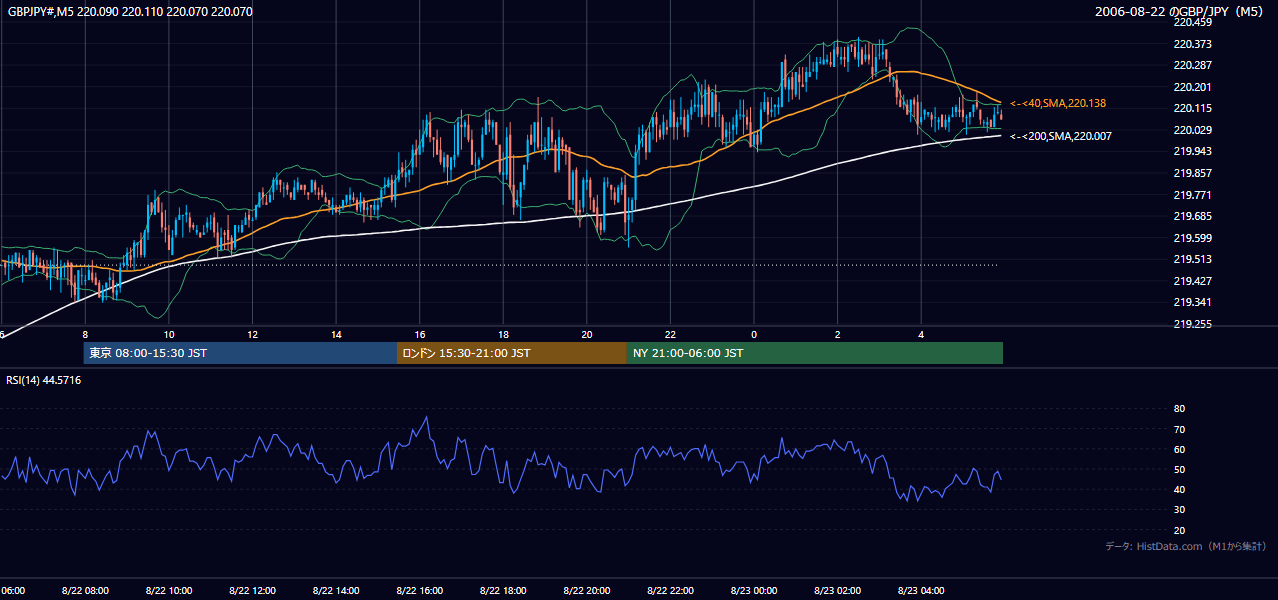Click price axis value 219.255
1278x600 pixels.
(x=1192, y=324)
